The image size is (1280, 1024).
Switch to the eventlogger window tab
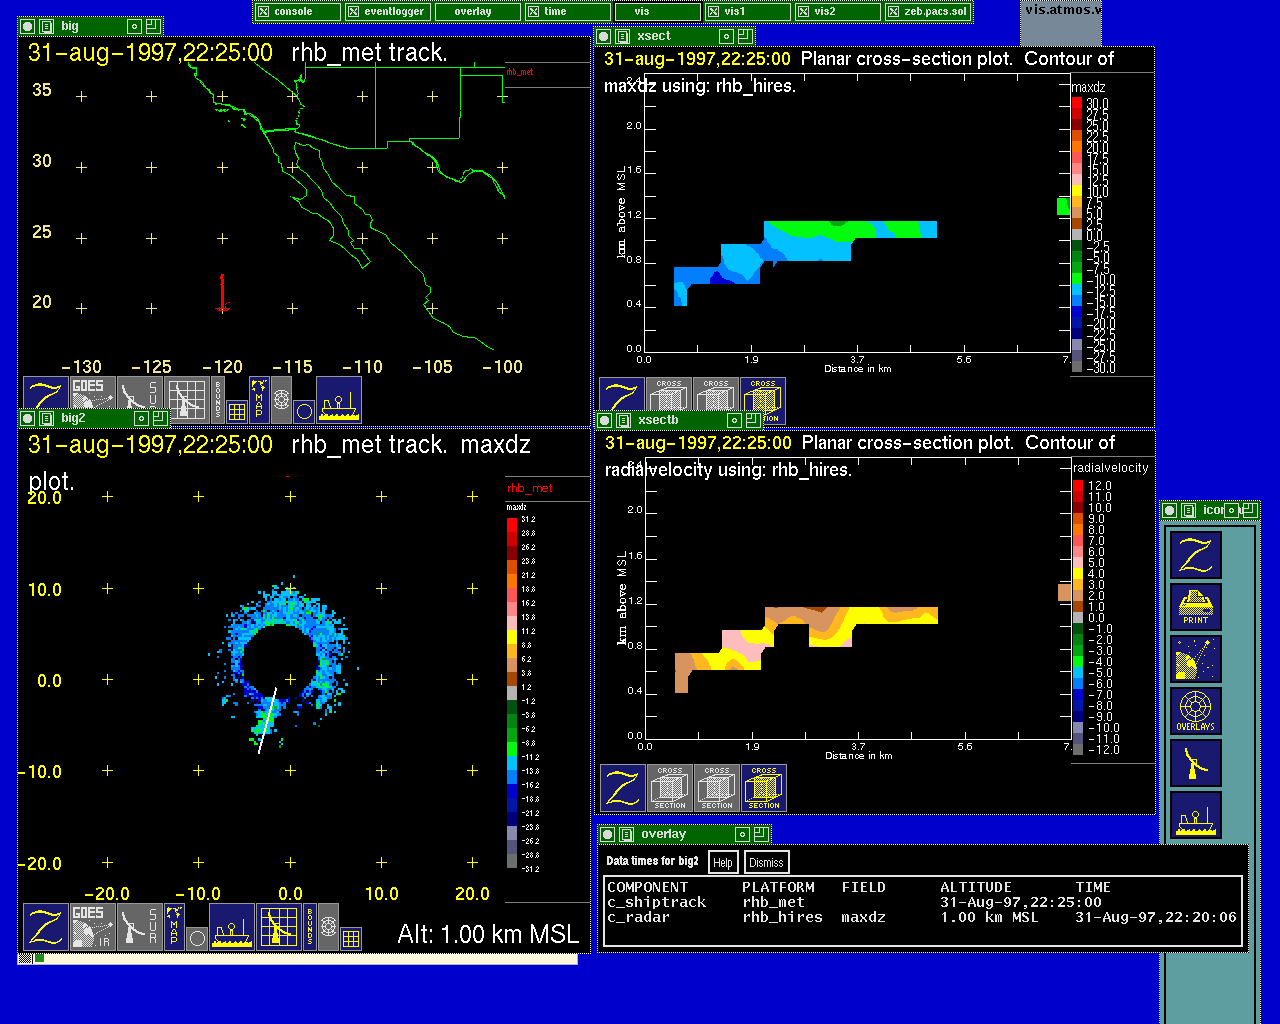click(x=388, y=12)
